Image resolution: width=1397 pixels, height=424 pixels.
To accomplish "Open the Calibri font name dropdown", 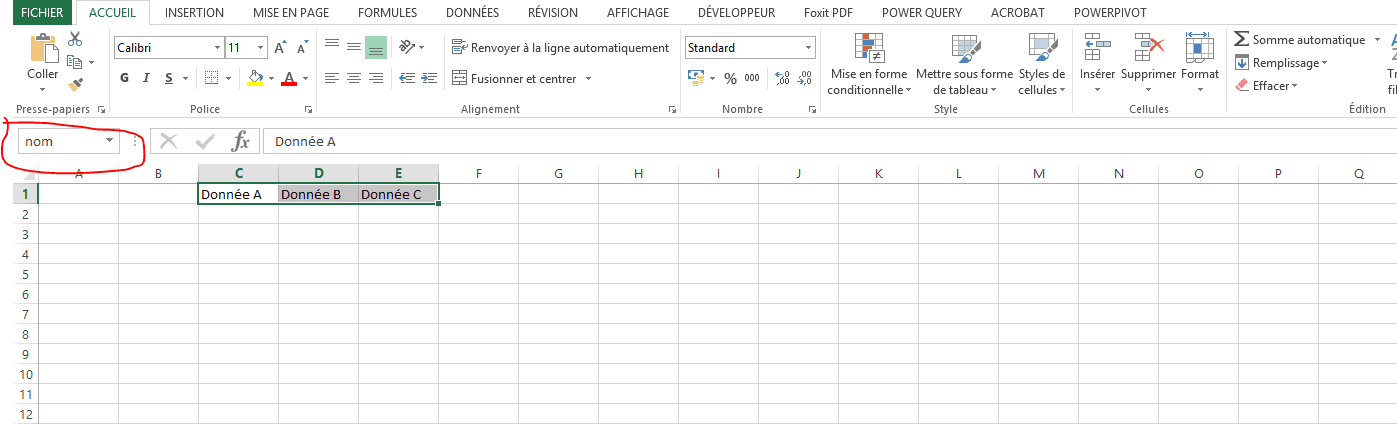I will tap(218, 48).
